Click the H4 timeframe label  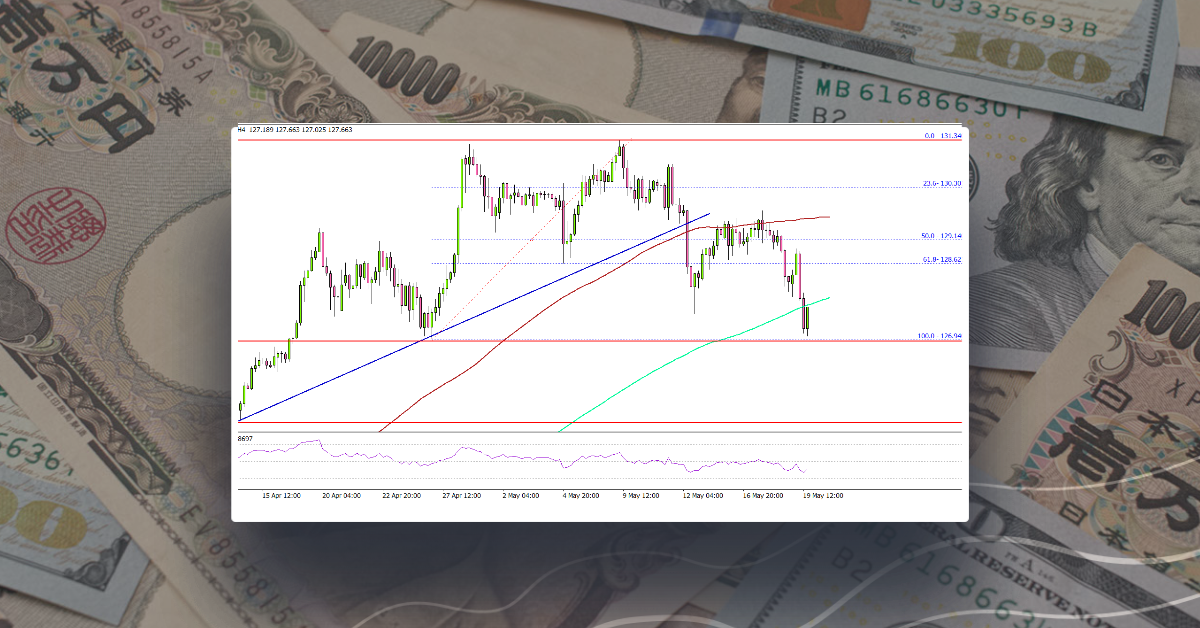point(239,129)
